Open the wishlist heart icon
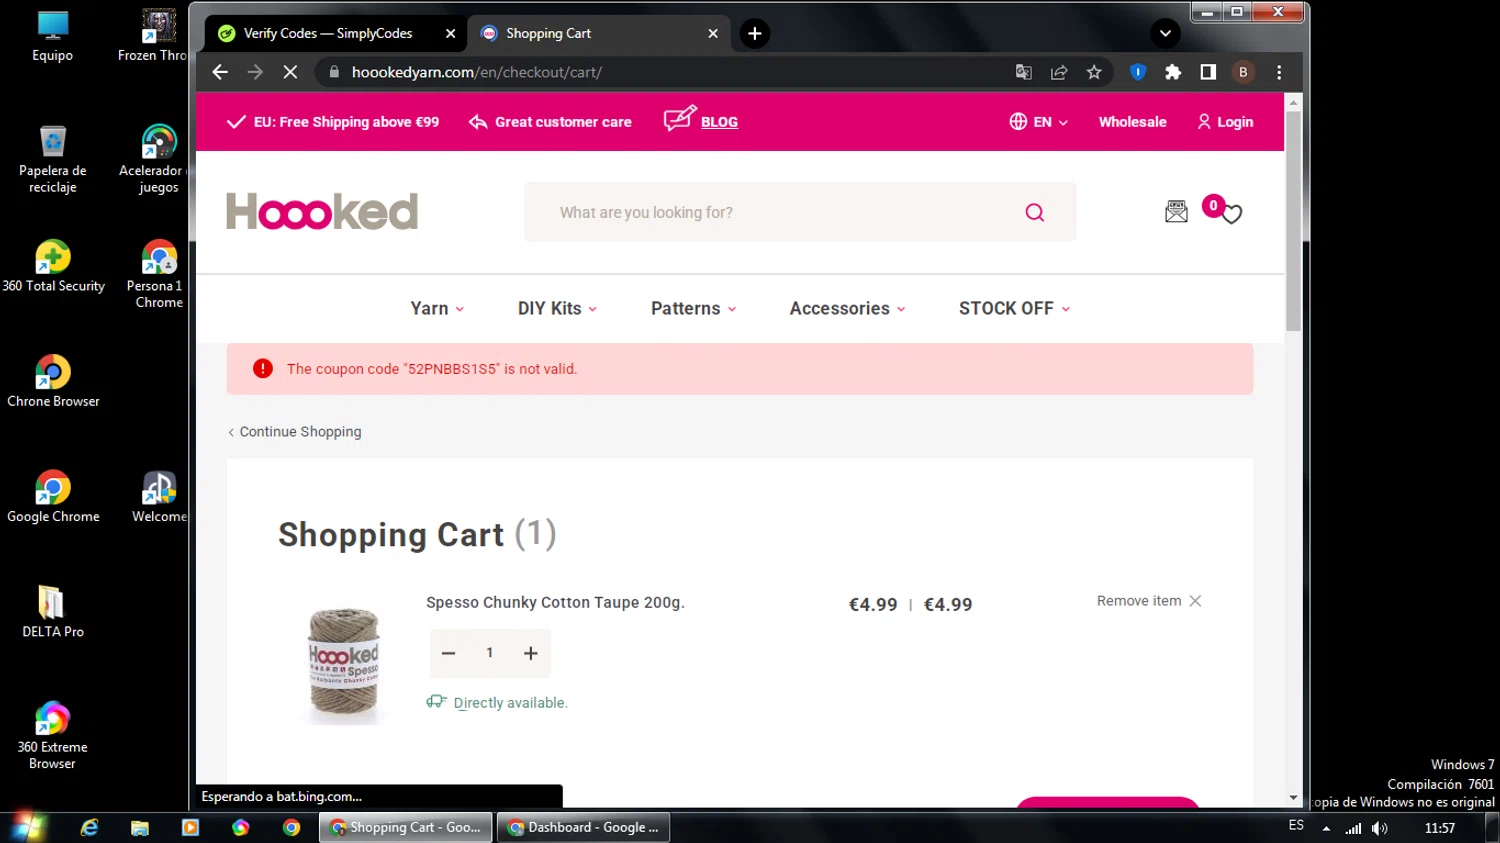 tap(1231, 214)
